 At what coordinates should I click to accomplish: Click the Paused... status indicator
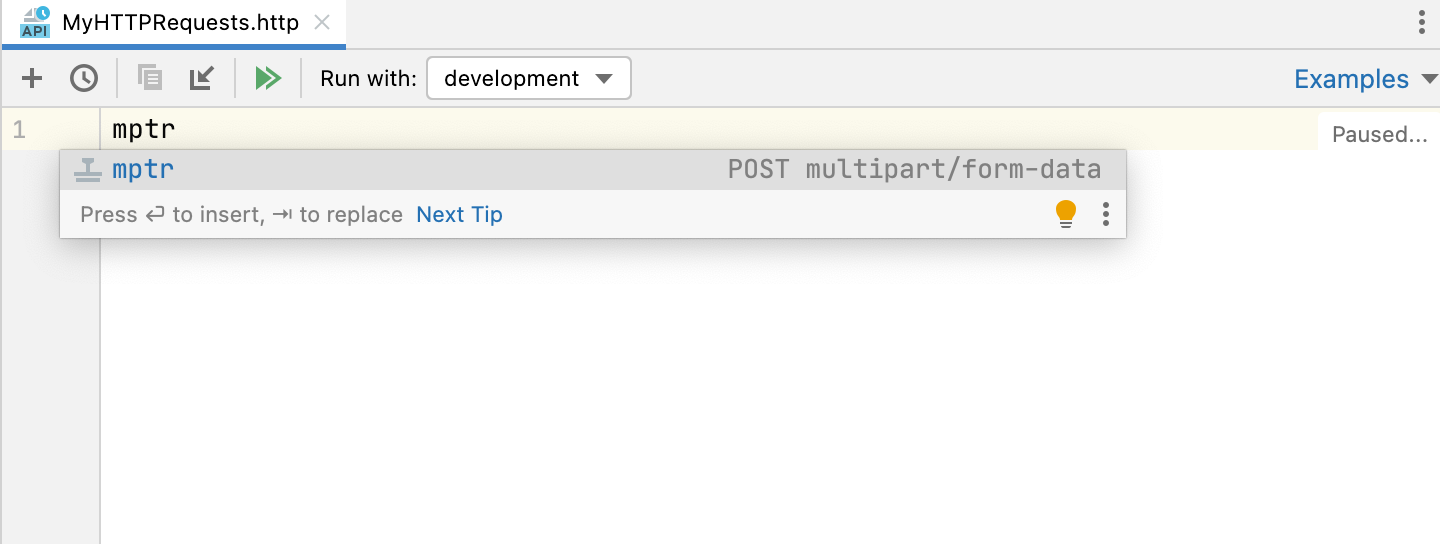tap(1379, 135)
